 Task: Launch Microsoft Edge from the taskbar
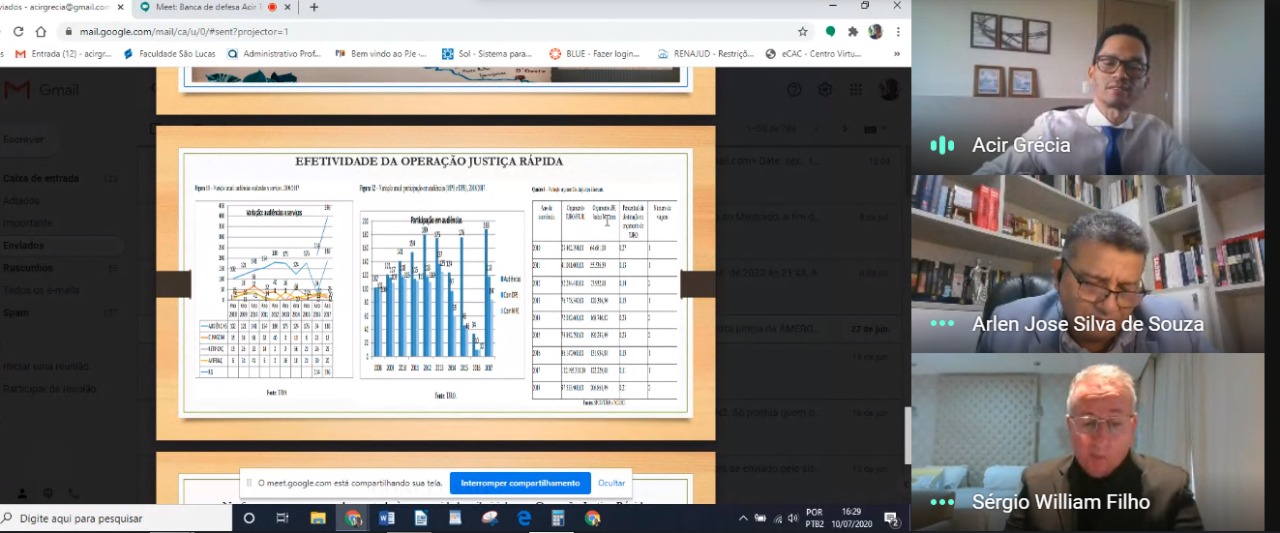[x=524, y=518]
